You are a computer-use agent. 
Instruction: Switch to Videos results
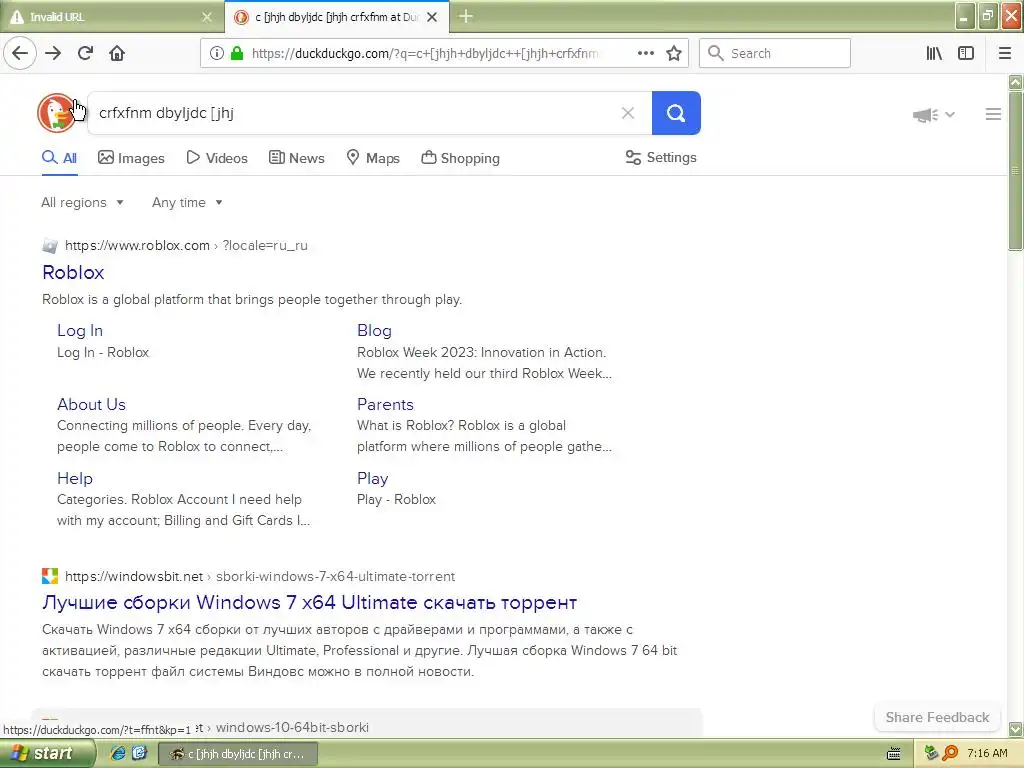pos(217,158)
